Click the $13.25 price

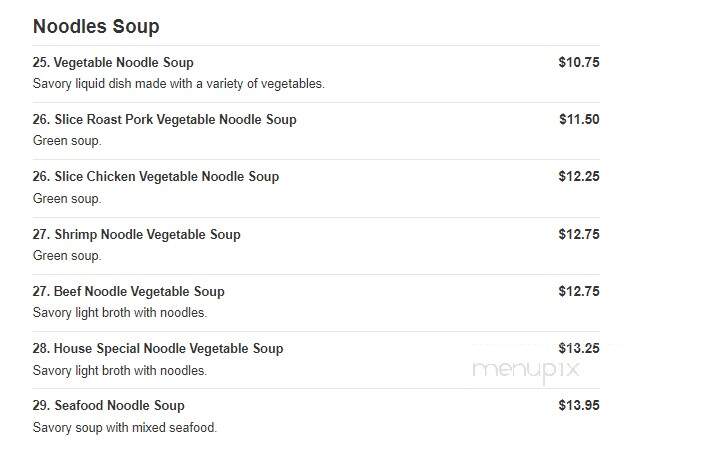coord(579,349)
